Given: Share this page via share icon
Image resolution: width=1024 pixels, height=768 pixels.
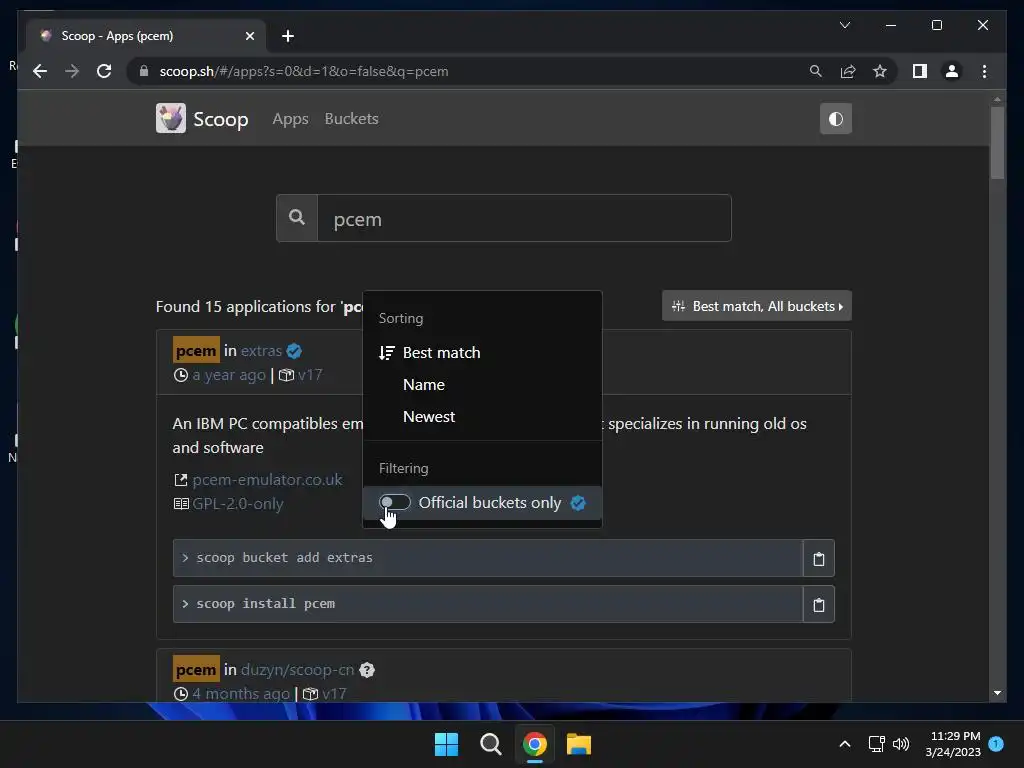Looking at the screenshot, I should [x=848, y=71].
